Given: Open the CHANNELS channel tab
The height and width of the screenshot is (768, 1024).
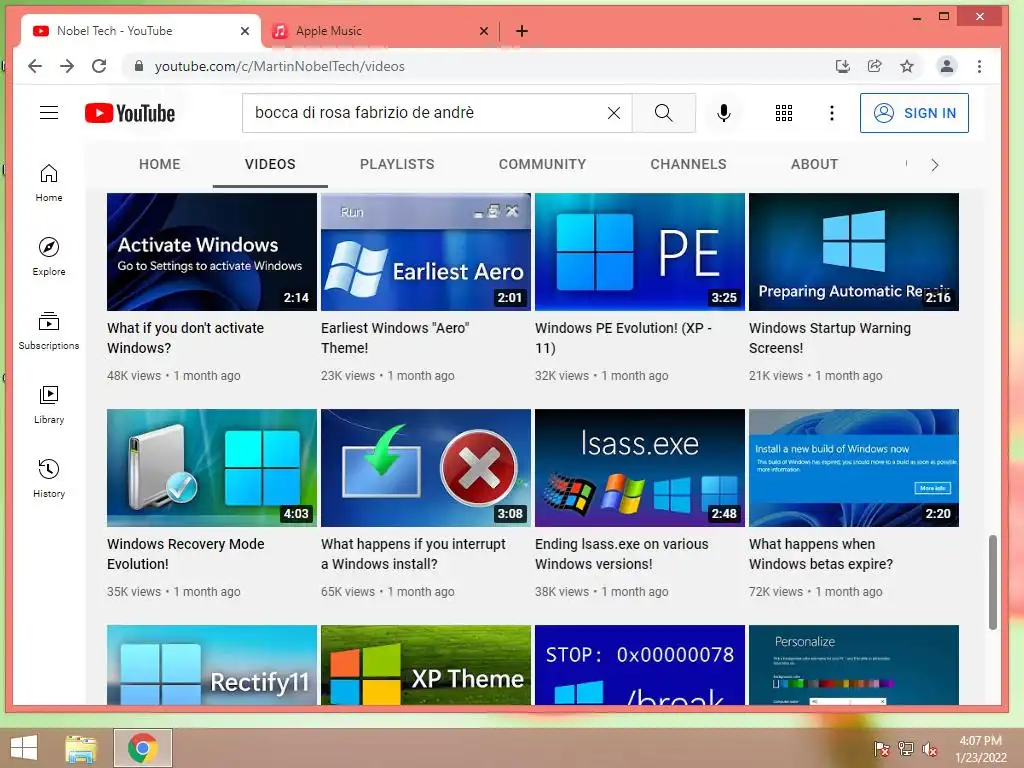Looking at the screenshot, I should [688, 165].
